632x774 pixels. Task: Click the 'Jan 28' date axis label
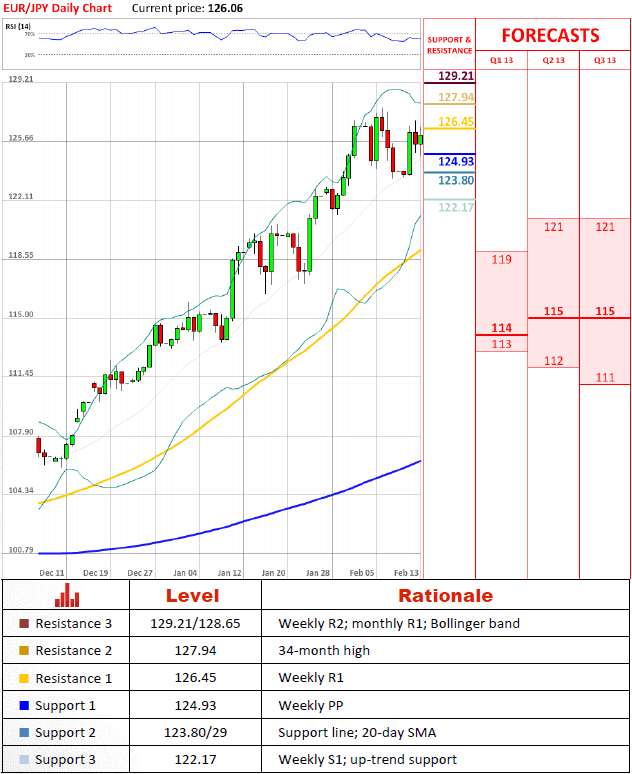[318, 573]
